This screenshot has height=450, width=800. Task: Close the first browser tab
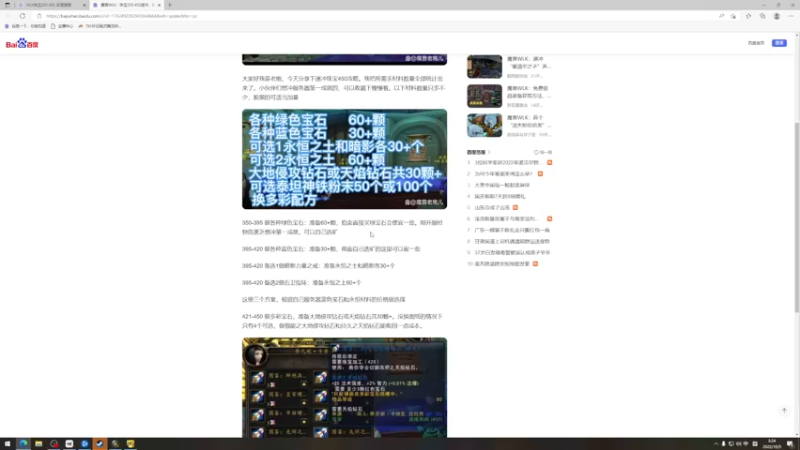[x=84, y=5]
